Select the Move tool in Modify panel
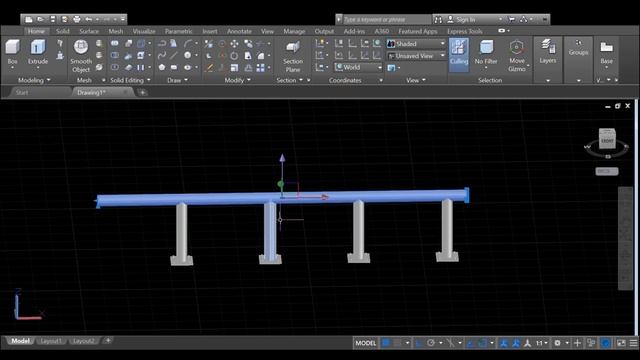This screenshot has height=360, width=640. click(x=235, y=43)
